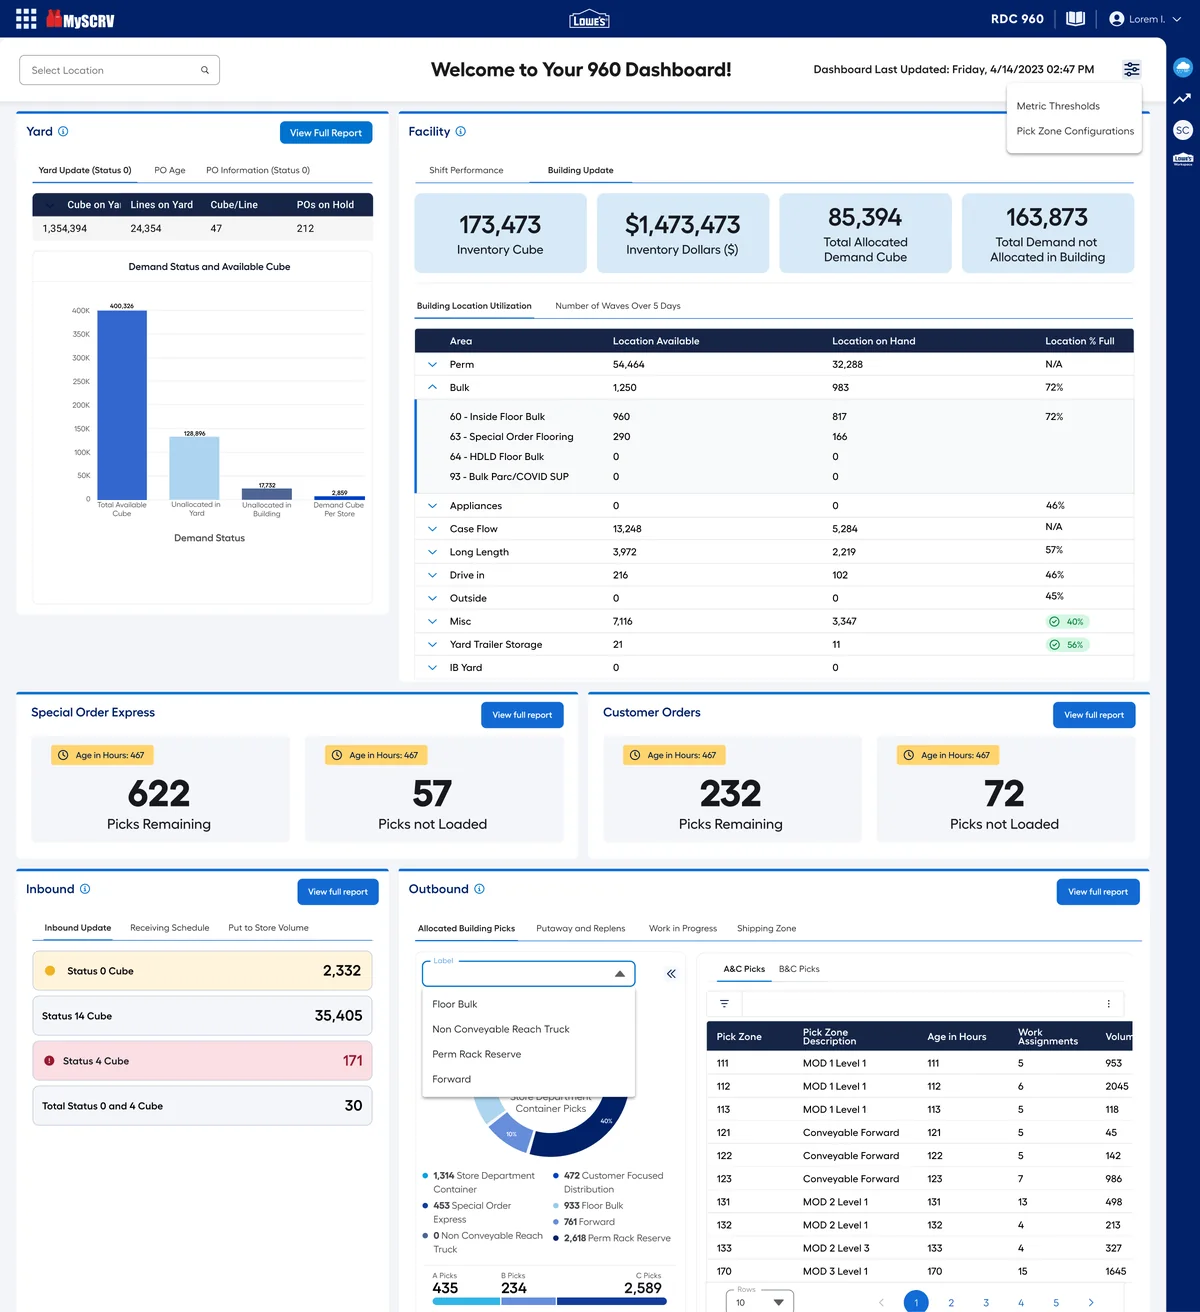The image size is (1200, 1312).
Task: Click the green check badge showing 40%
Action: click(x=1067, y=622)
